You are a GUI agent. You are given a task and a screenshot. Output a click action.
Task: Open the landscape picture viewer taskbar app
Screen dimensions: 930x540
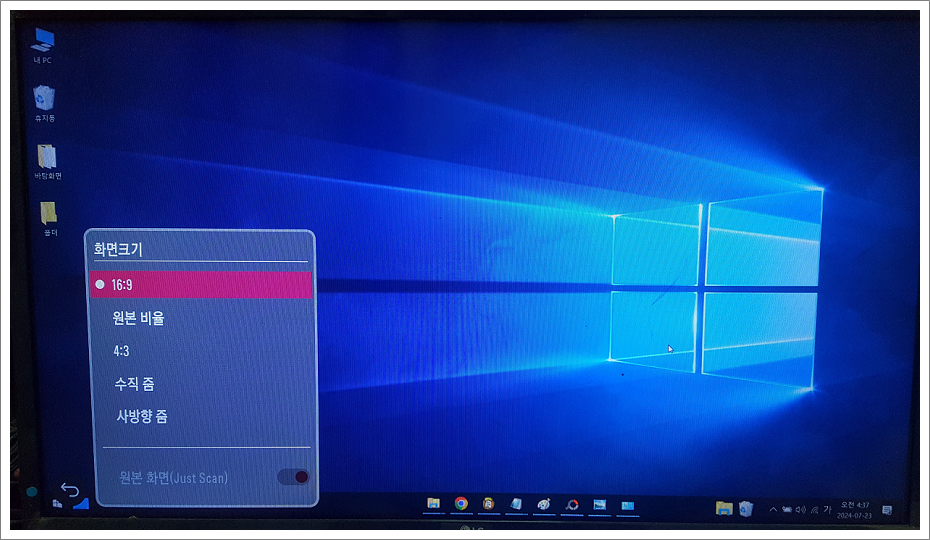[x=600, y=505]
